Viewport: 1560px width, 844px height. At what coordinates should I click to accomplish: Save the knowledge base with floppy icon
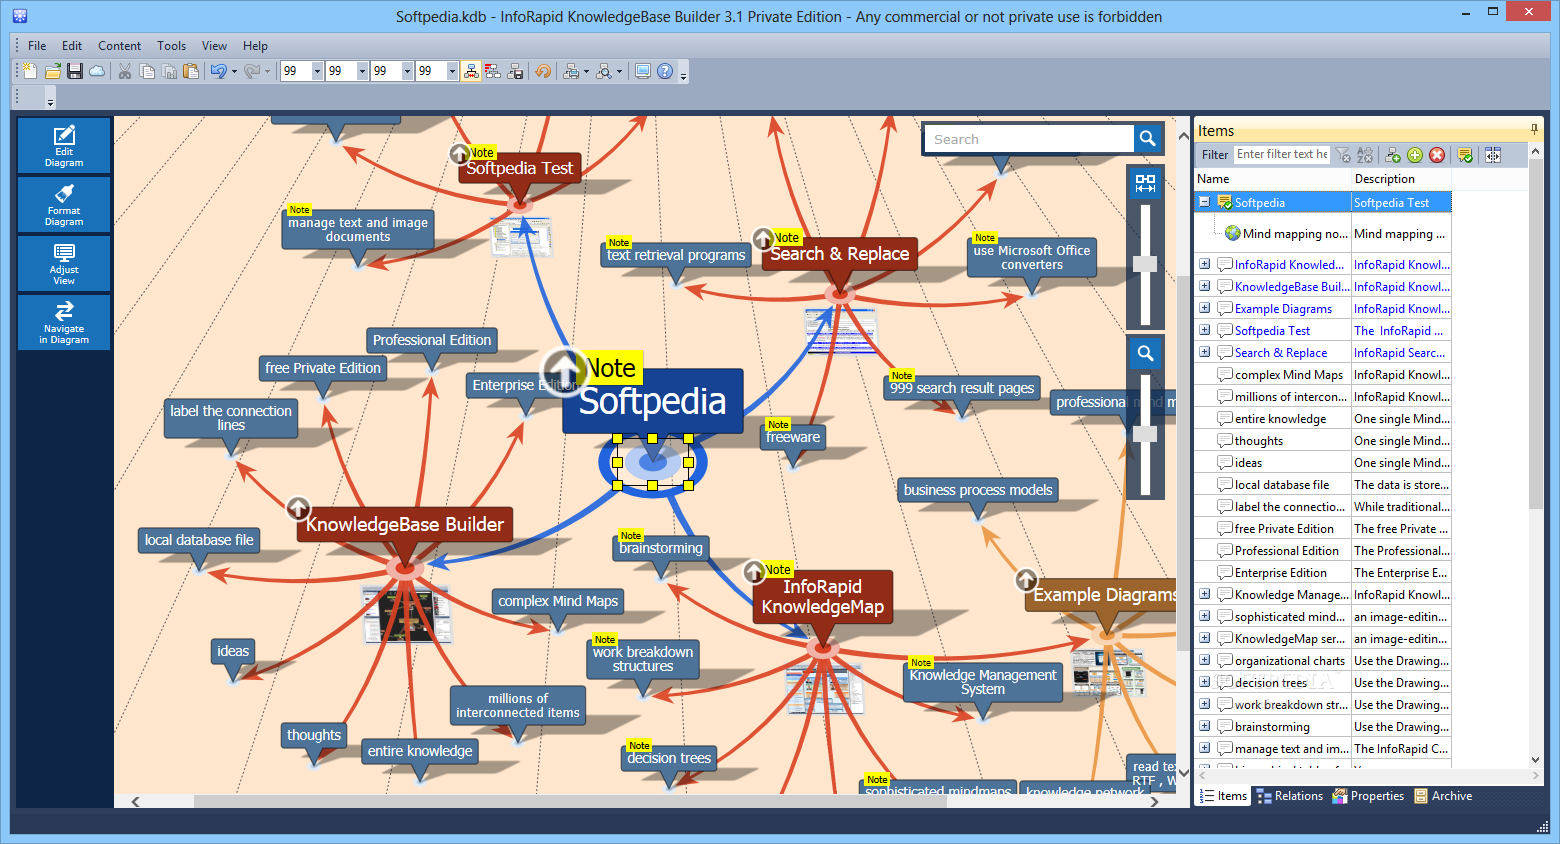[75, 71]
